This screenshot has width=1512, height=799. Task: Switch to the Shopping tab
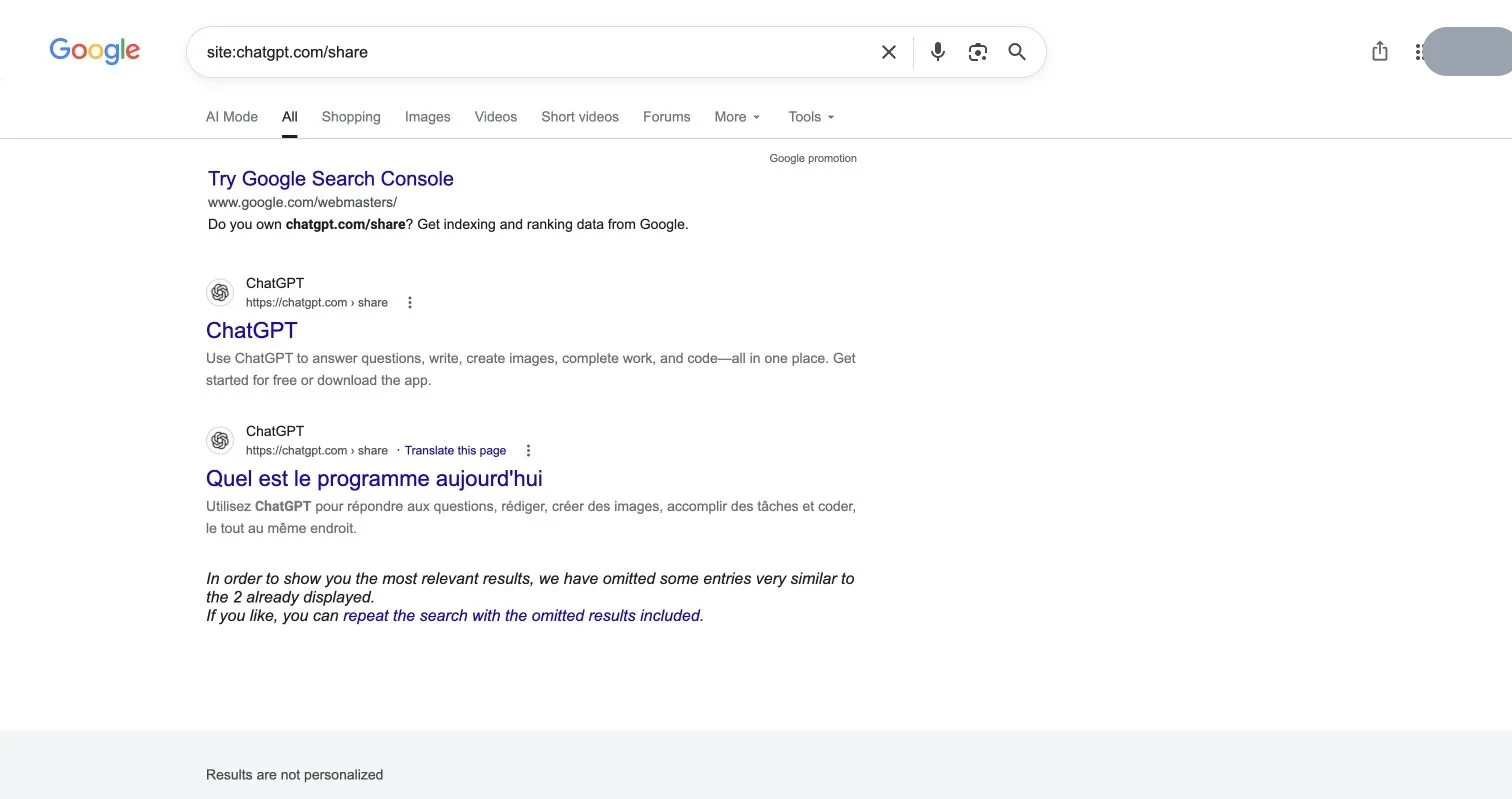(x=351, y=117)
